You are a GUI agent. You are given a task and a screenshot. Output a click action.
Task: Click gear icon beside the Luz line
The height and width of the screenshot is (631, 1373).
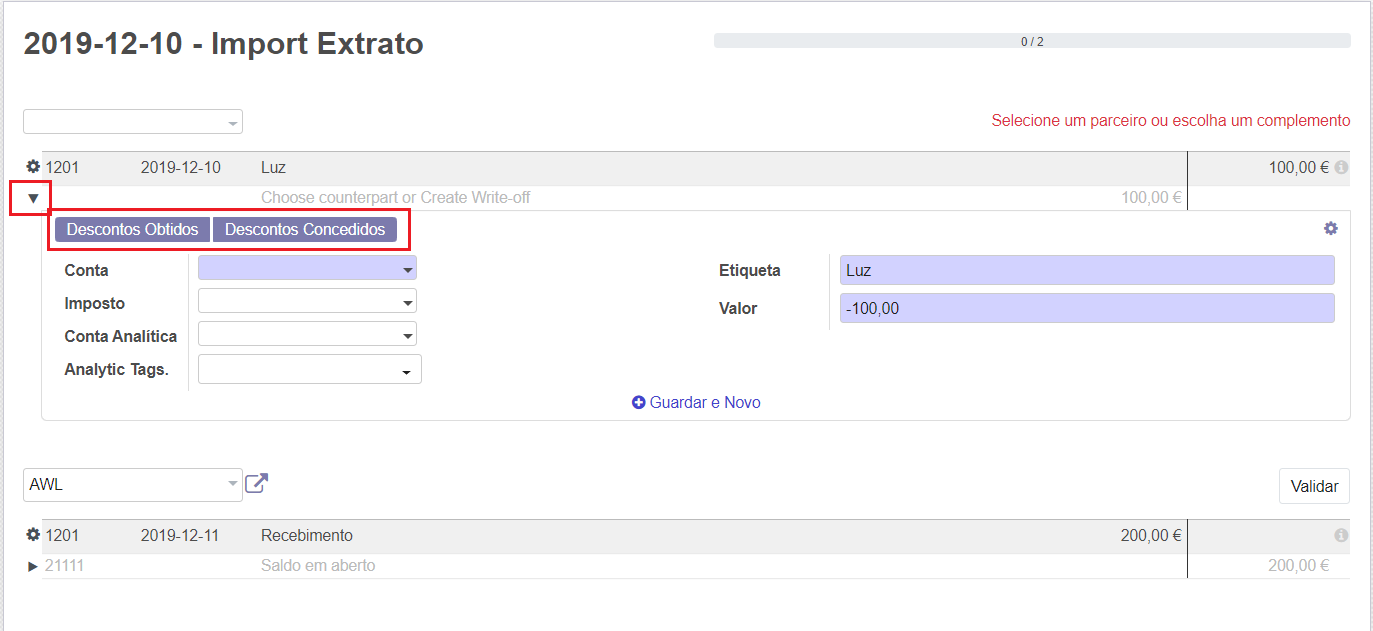coord(33,167)
